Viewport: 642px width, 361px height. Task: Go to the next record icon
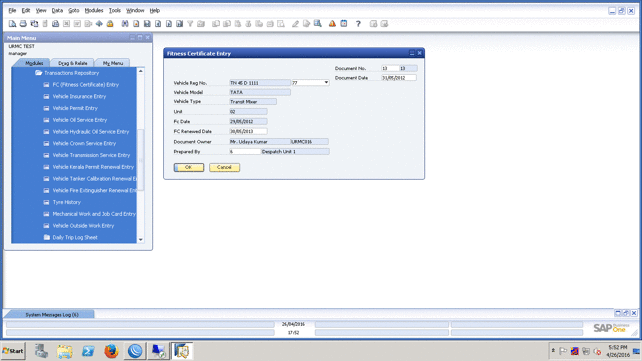click(169, 24)
